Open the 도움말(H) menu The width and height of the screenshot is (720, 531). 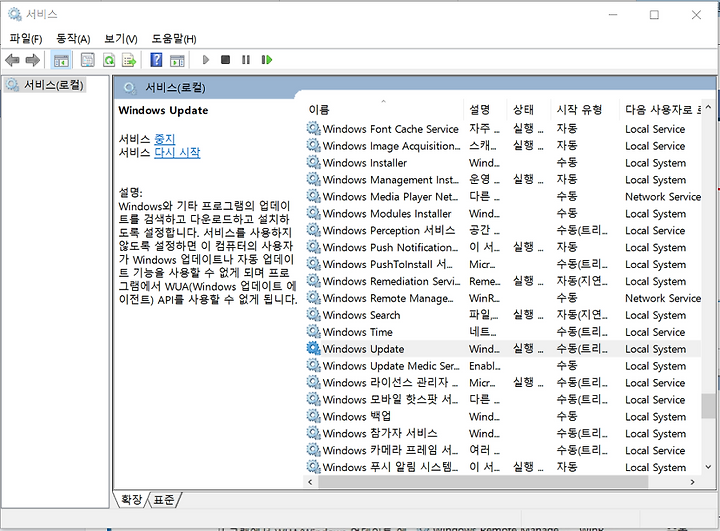174,39
